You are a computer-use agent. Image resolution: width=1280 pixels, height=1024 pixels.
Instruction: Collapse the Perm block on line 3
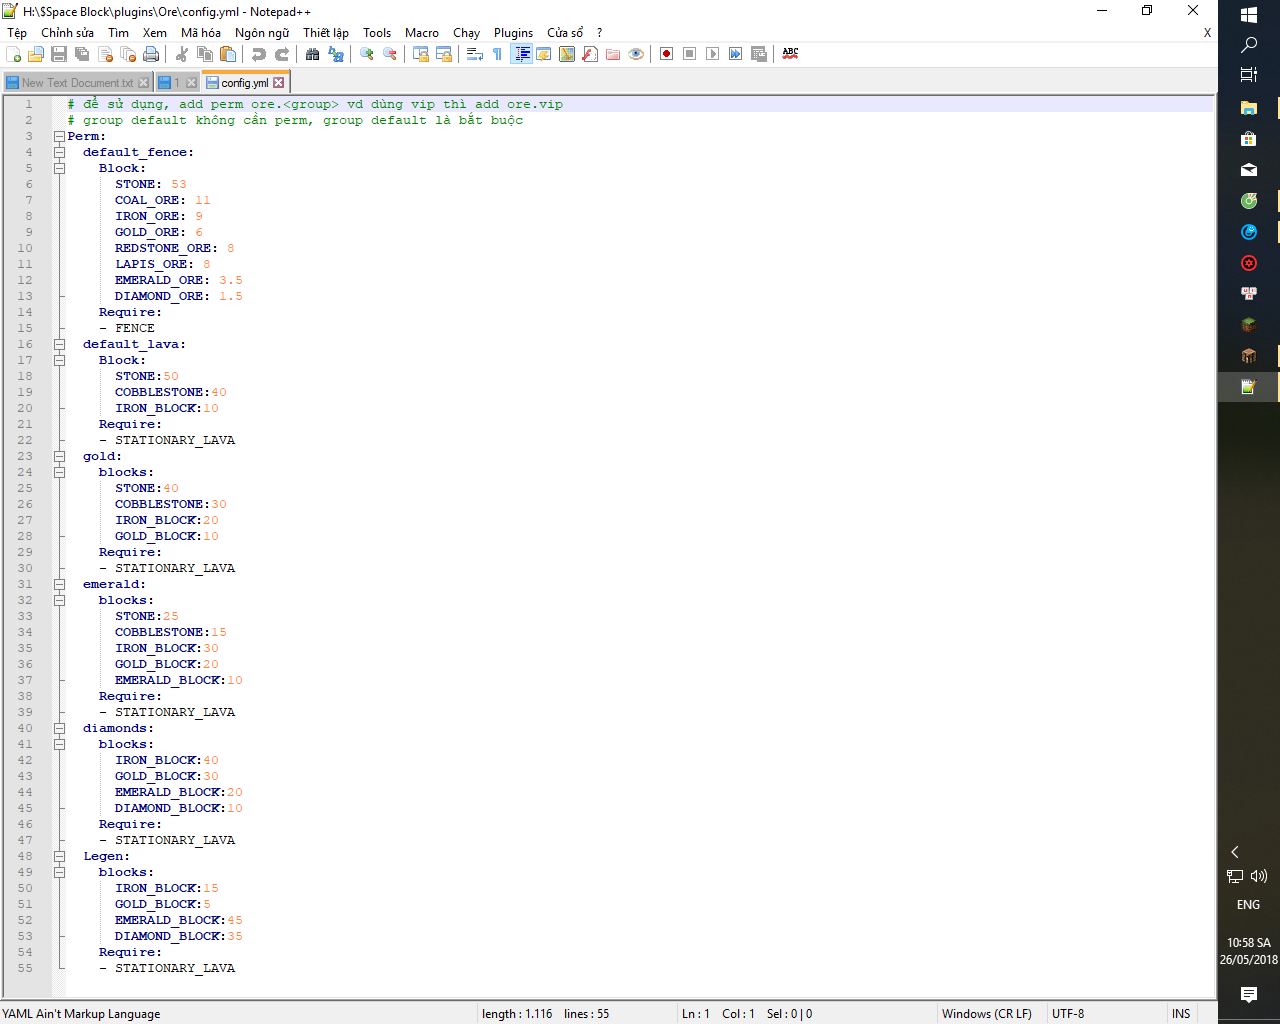(59, 137)
